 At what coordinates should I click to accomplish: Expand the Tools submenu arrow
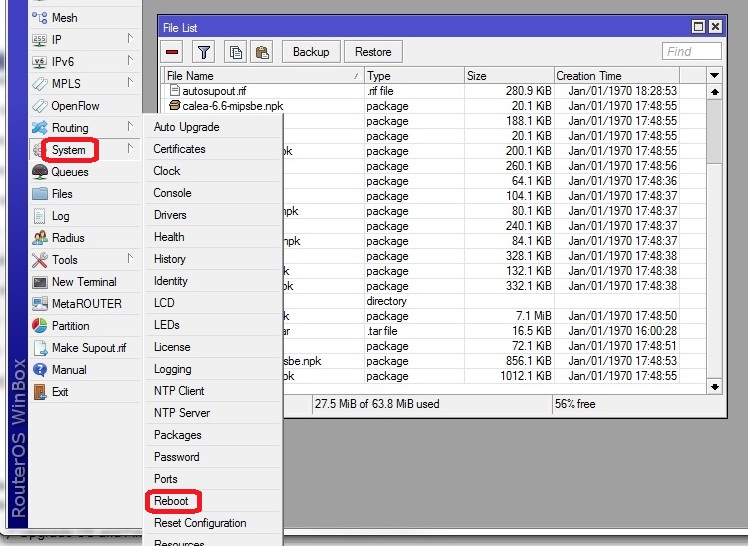coord(130,259)
